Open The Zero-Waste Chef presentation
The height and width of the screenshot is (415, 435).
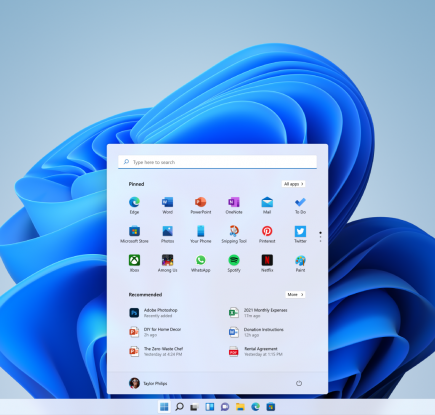point(156,351)
